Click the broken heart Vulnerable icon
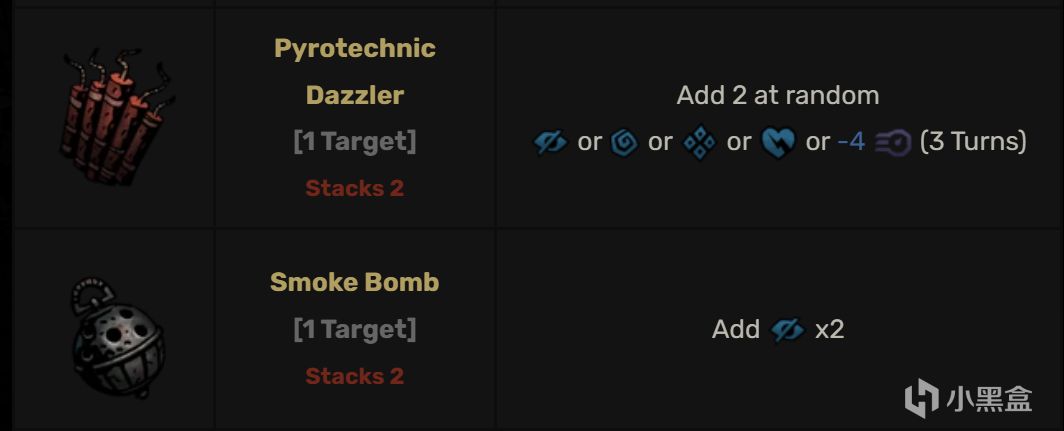This screenshot has width=1064, height=431. click(777, 142)
